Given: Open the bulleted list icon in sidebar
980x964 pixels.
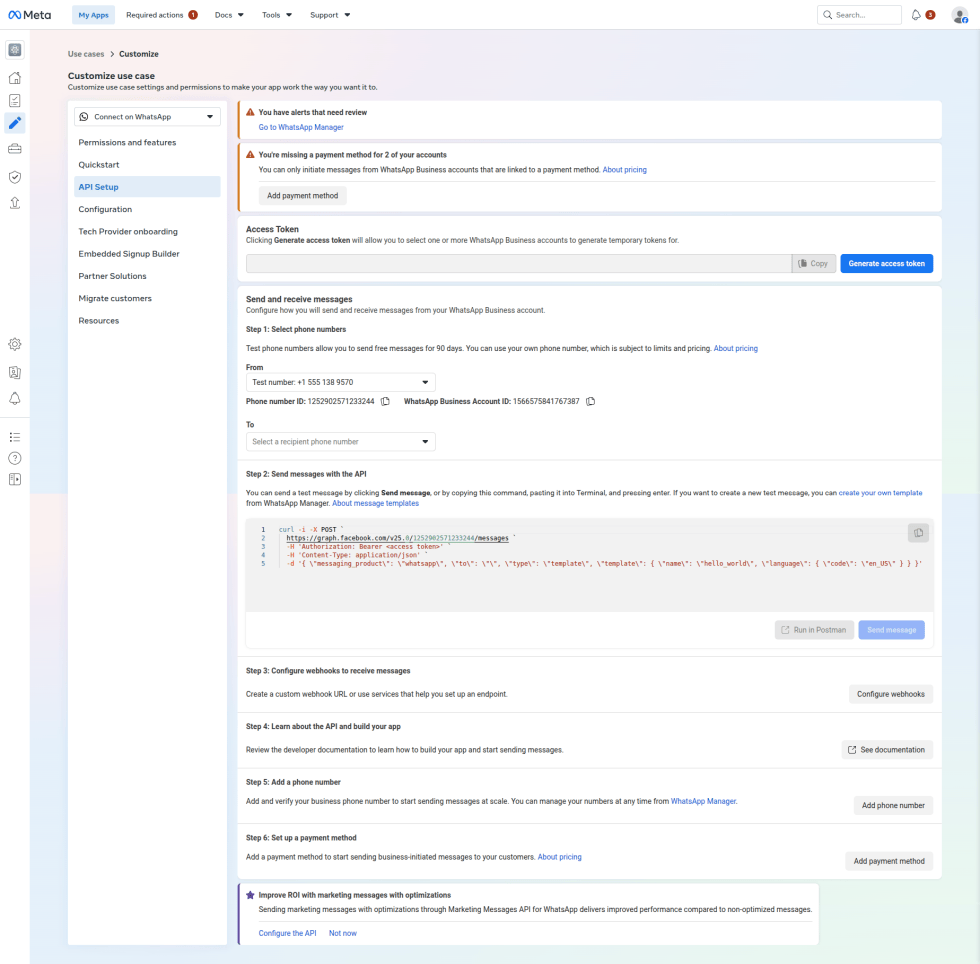Looking at the screenshot, I should coord(15,437).
